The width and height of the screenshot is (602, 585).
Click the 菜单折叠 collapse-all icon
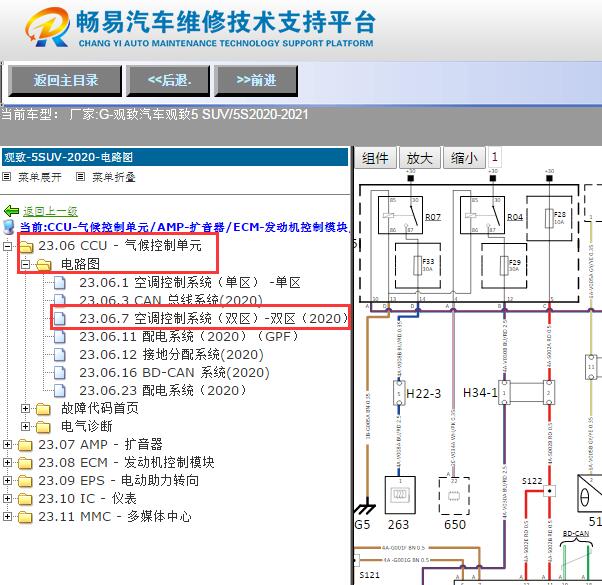click(x=80, y=177)
